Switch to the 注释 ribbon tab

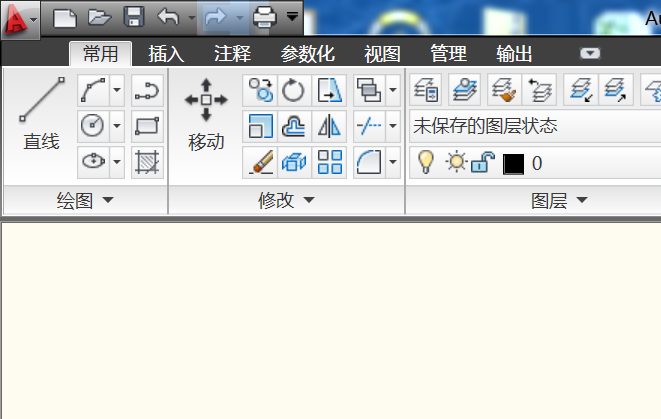(232, 54)
